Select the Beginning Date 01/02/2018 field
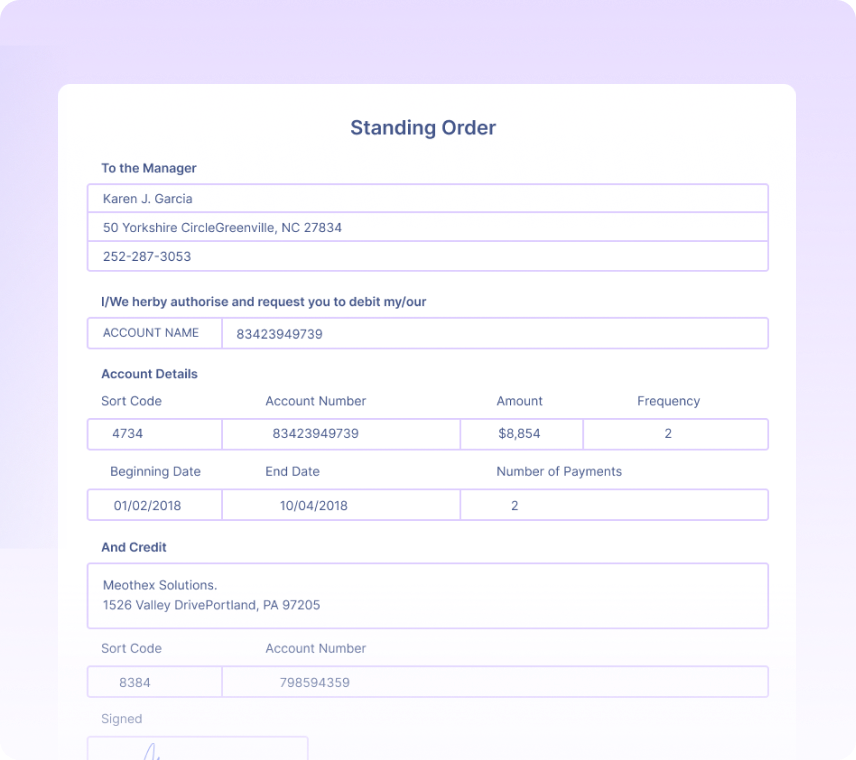 [x=153, y=505]
